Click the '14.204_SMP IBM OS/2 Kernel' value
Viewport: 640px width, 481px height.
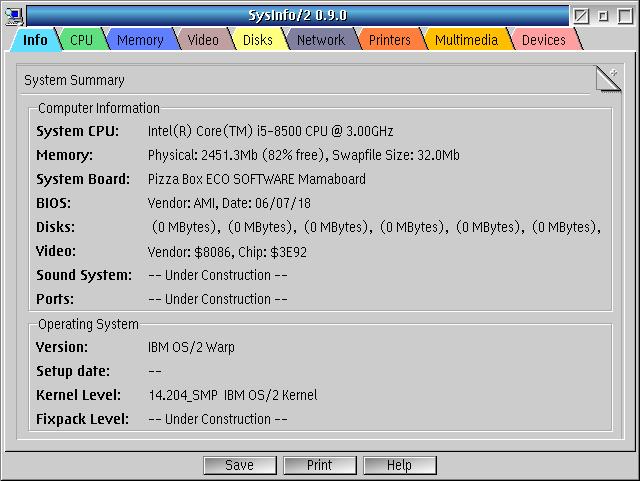(233, 395)
